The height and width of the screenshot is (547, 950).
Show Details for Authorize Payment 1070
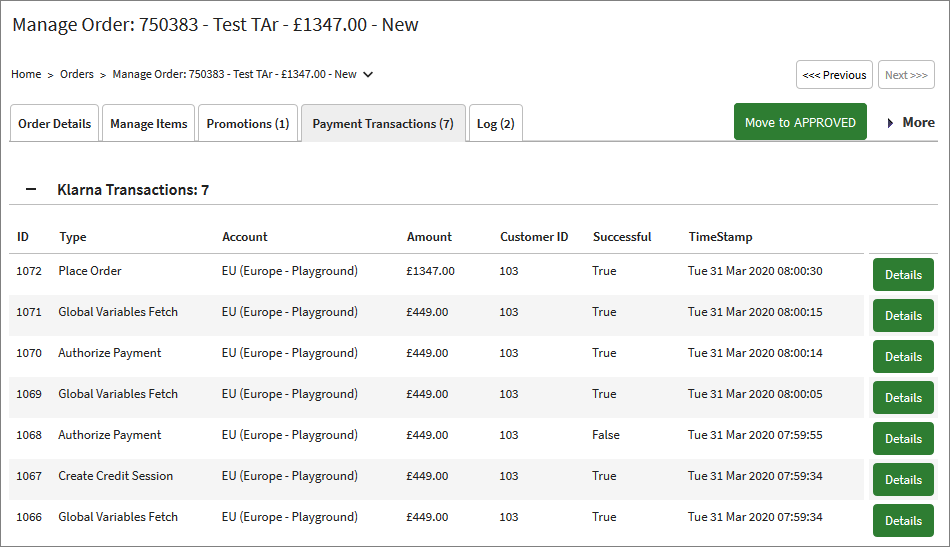[902, 357]
